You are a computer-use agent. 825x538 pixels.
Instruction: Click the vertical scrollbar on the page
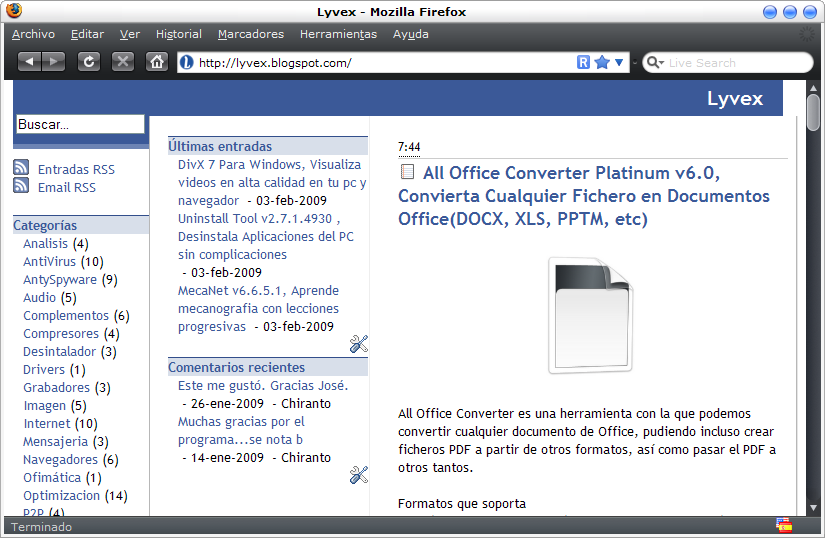[x=815, y=300]
